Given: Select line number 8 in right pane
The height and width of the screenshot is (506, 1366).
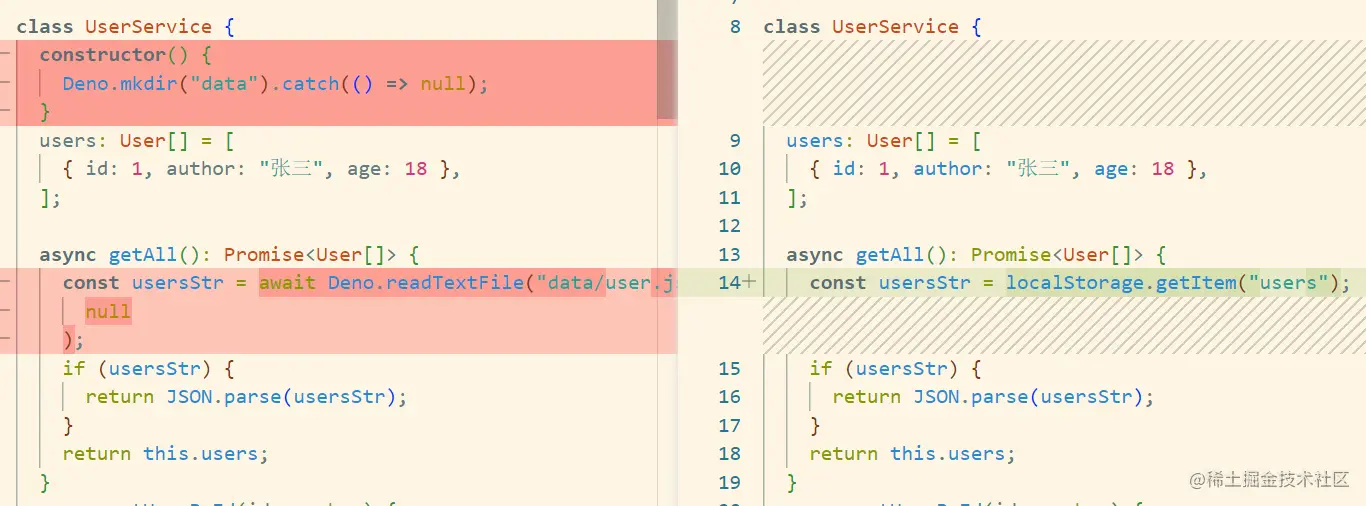Looking at the screenshot, I should [735, 27].
